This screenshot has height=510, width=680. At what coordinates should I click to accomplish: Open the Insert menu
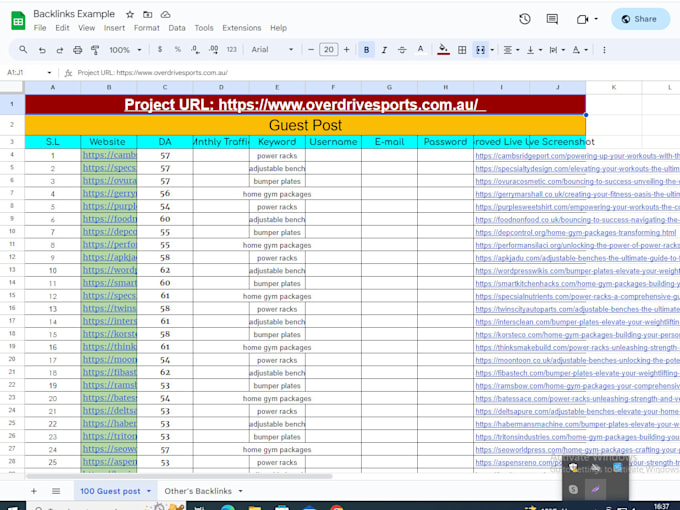114,28
